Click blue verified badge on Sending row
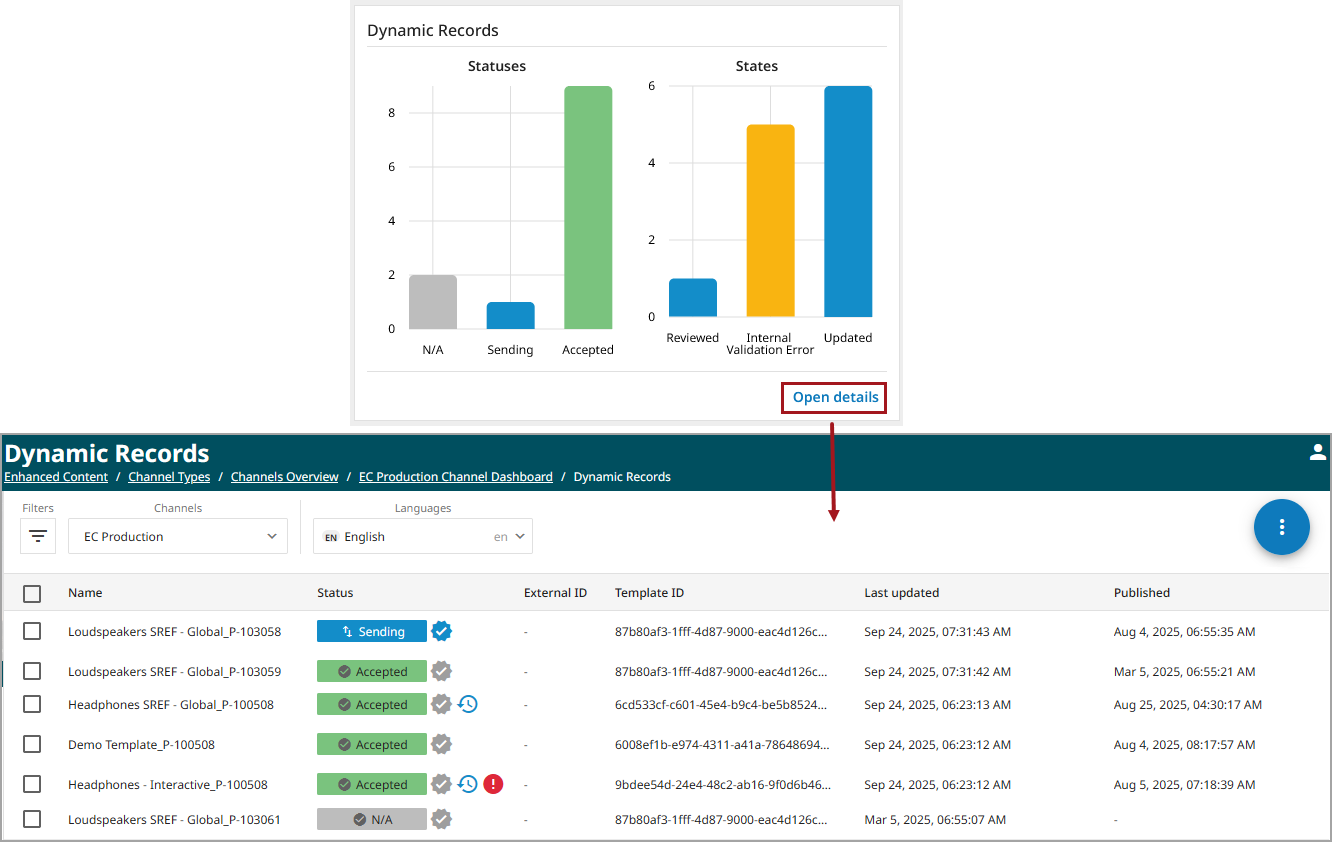The height and width of the screenshot is (842, 1332). click(441, 632)
